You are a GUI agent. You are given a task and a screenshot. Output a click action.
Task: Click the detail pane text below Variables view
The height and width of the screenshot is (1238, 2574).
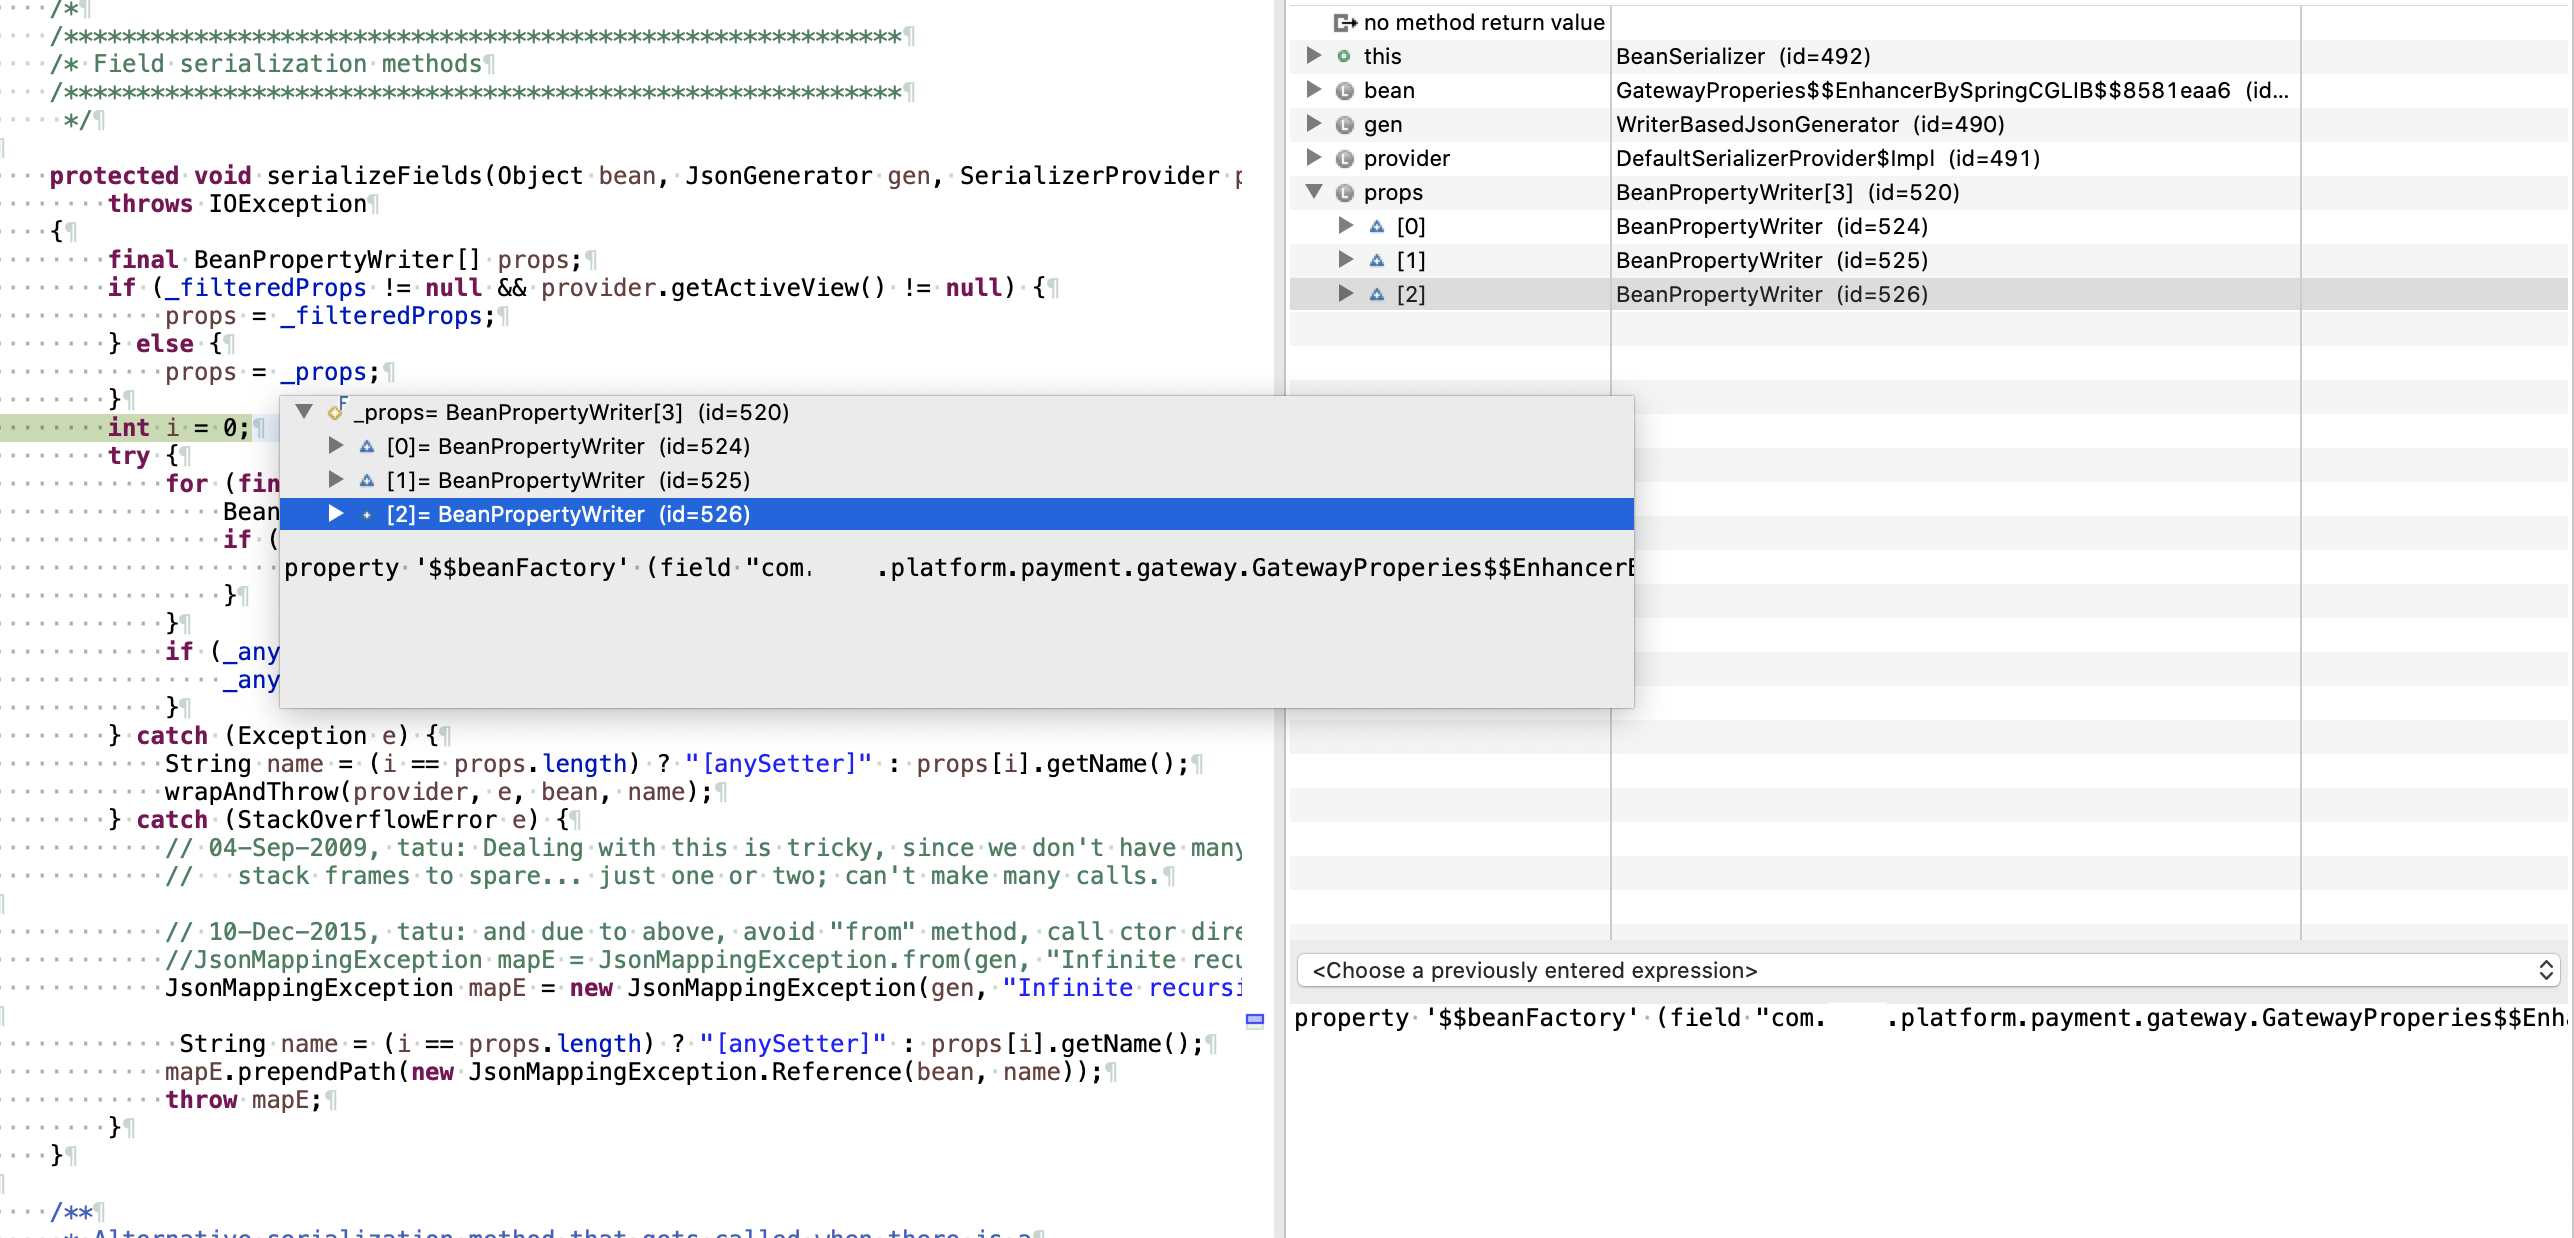(x=1930, y=1018)
